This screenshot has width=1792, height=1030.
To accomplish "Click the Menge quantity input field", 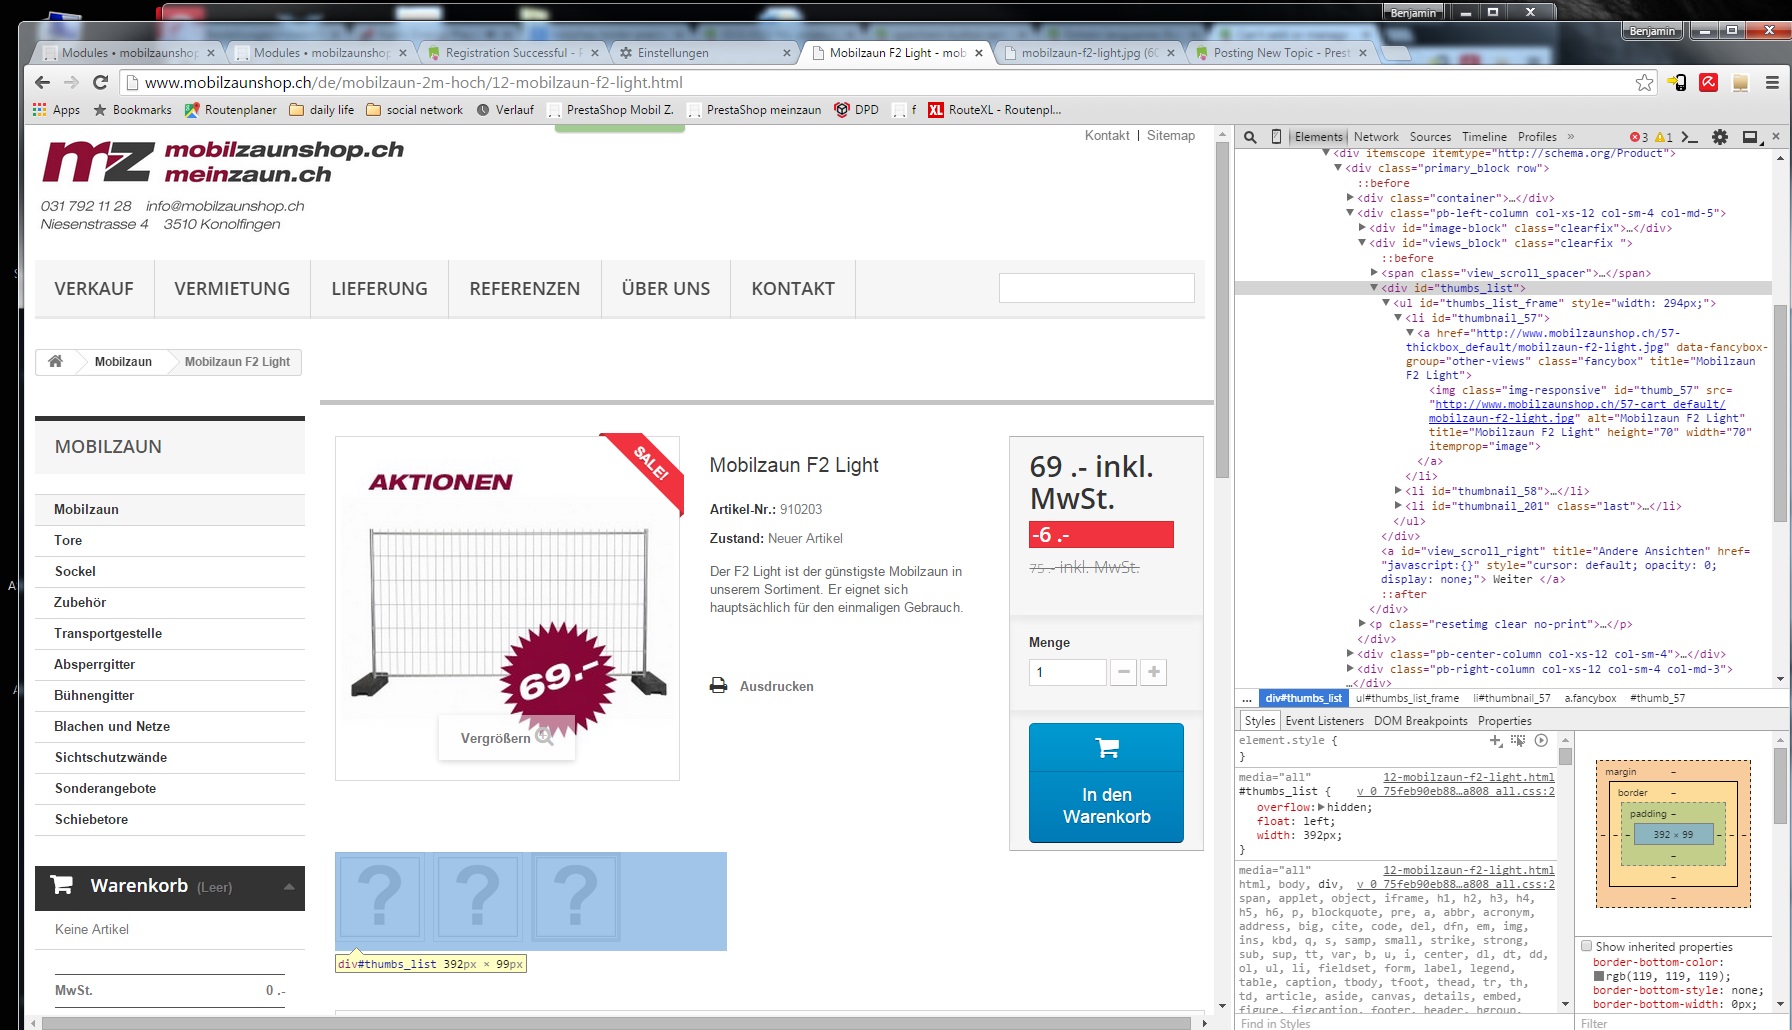I will (1067, 672).
